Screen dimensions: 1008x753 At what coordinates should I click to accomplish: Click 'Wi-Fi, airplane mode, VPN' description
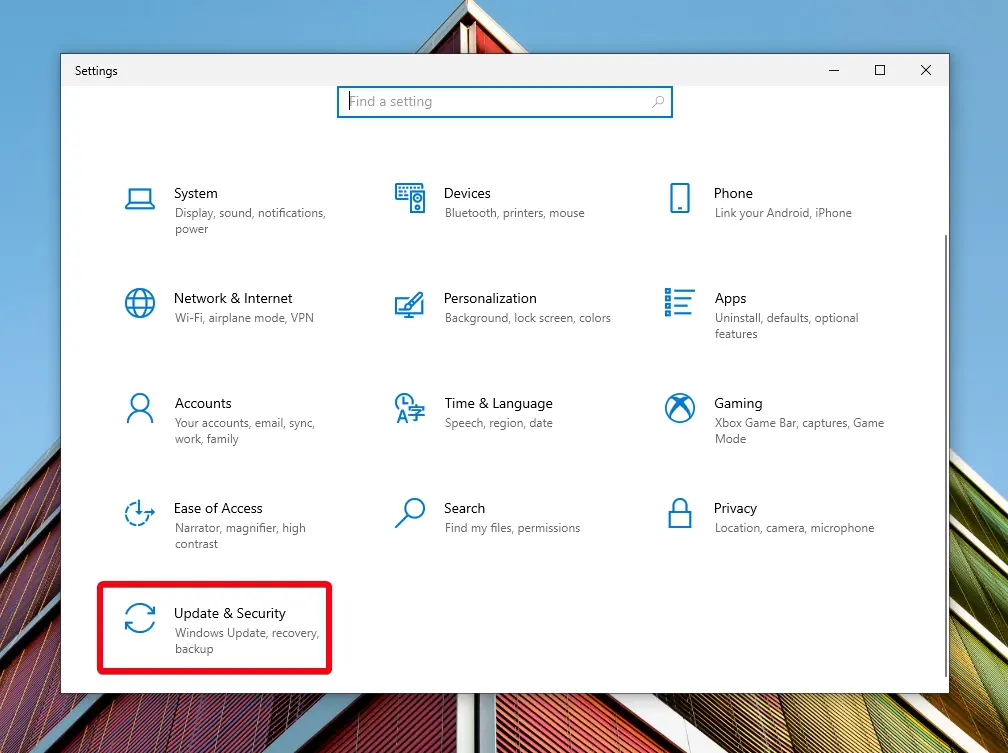[x=244, y=318]
